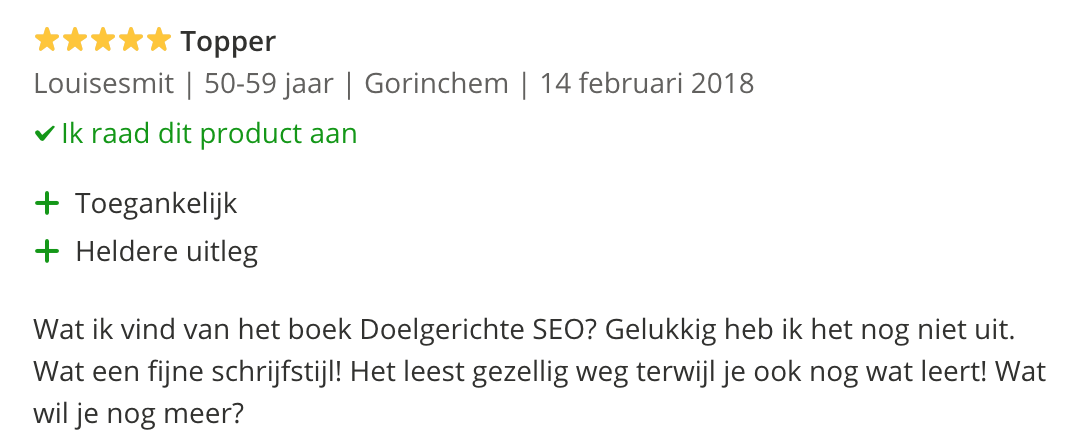Click the fifth yellow rating star

click(159, 41)
